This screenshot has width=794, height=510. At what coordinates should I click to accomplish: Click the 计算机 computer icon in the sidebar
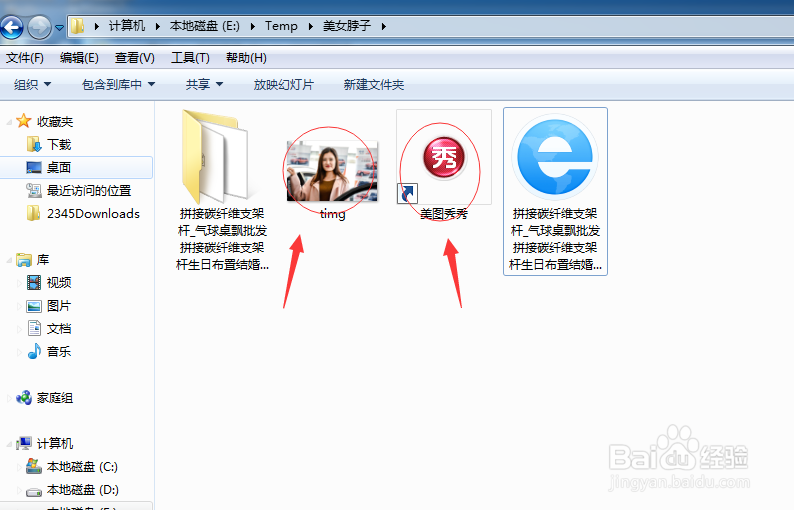point(24,444)
